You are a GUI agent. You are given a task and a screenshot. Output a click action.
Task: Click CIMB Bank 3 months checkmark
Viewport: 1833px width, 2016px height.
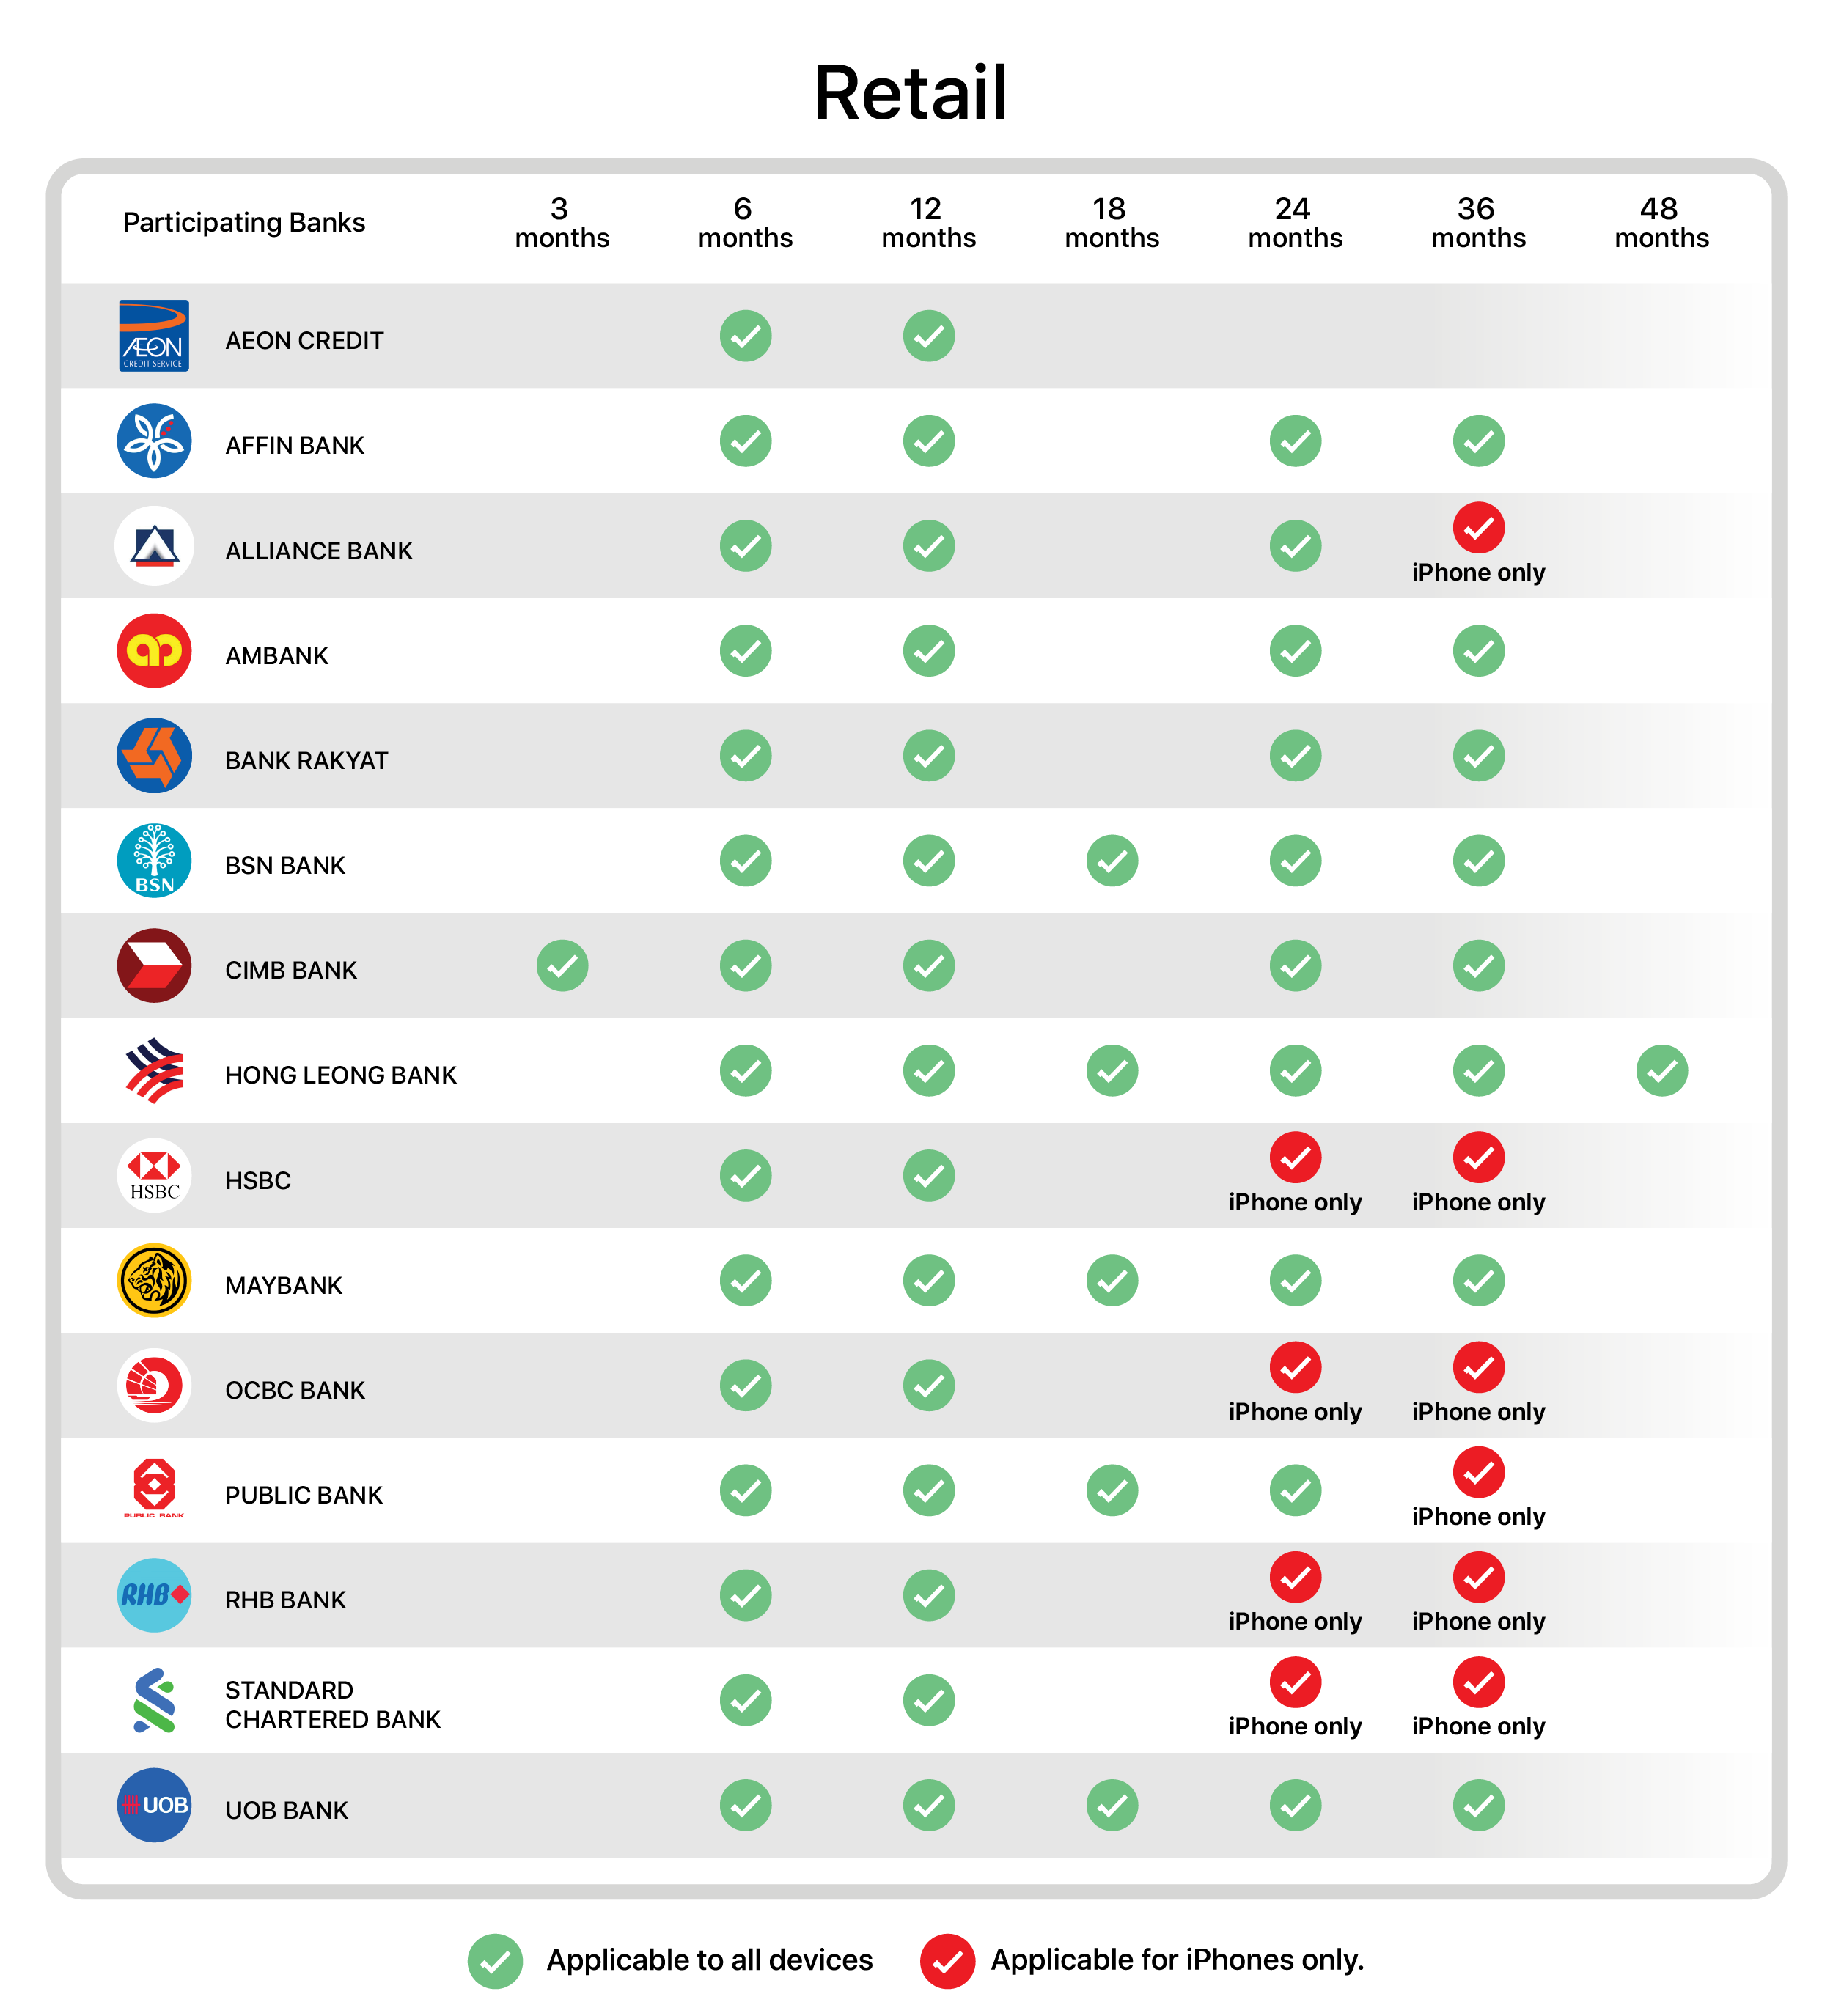(563, 966)
